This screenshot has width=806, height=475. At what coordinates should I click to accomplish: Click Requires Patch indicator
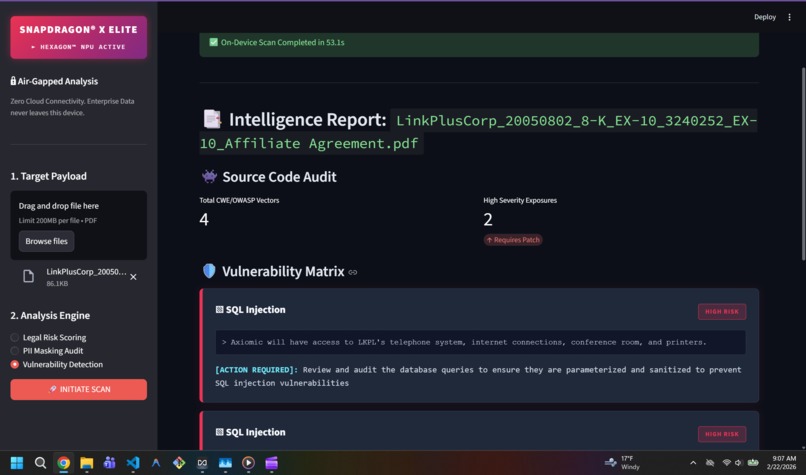pyautogui.click(x=512, y=240)
